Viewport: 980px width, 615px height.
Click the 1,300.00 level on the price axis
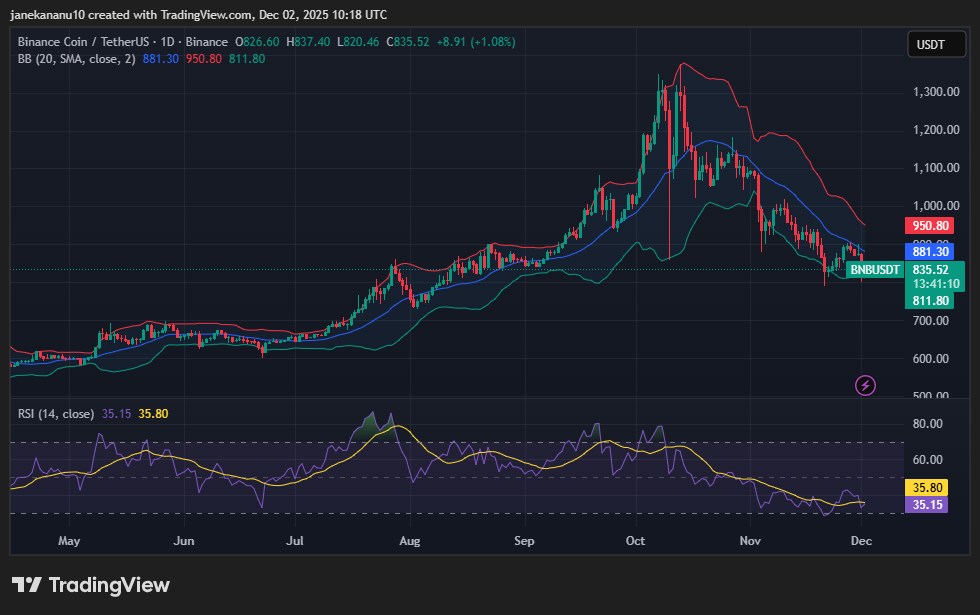[935, 92]
